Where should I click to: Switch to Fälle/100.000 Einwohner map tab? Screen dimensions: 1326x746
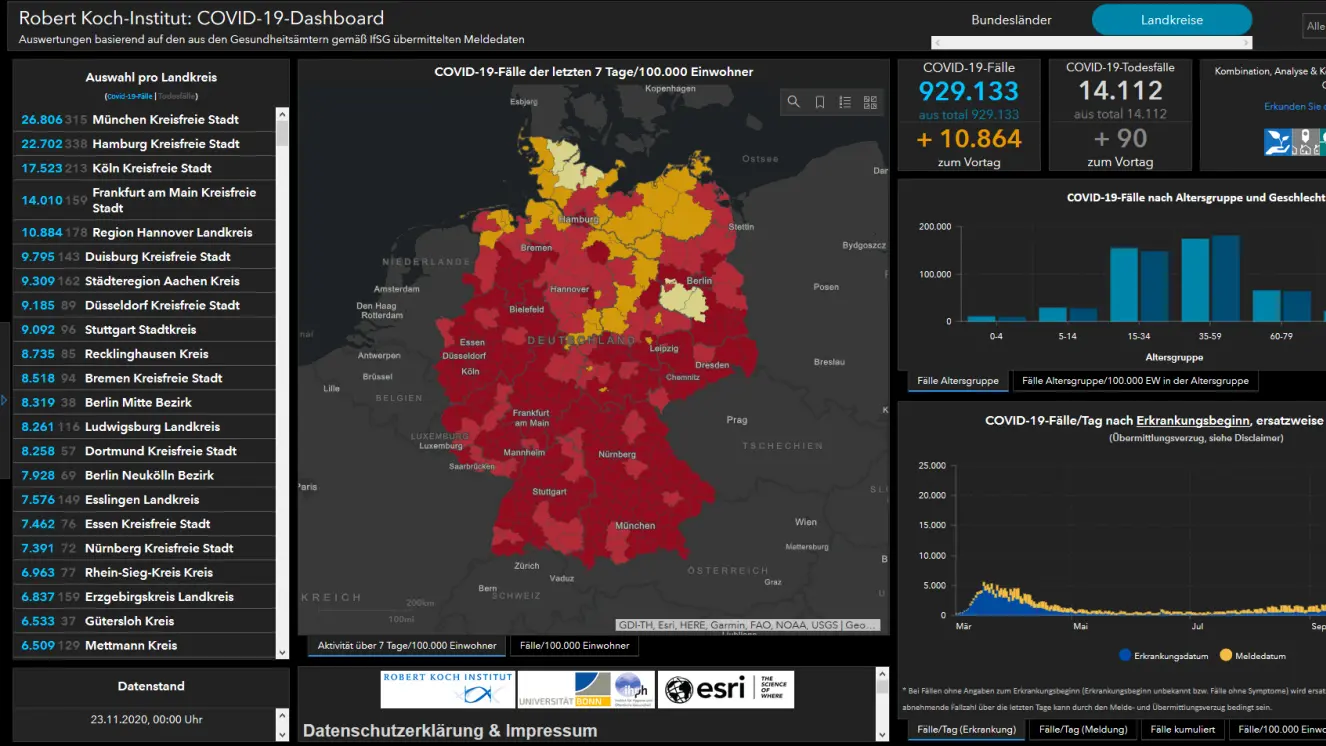click(x=574, y=646)
